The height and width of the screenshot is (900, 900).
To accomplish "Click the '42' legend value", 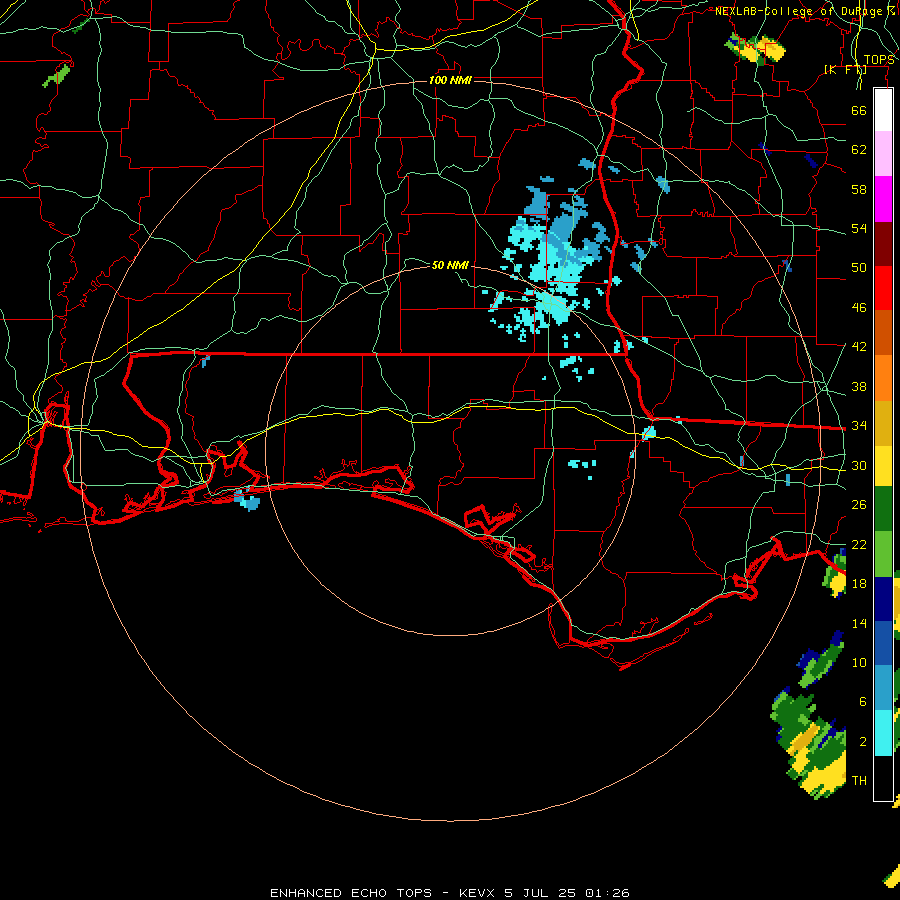I will (x=859, y=346).
